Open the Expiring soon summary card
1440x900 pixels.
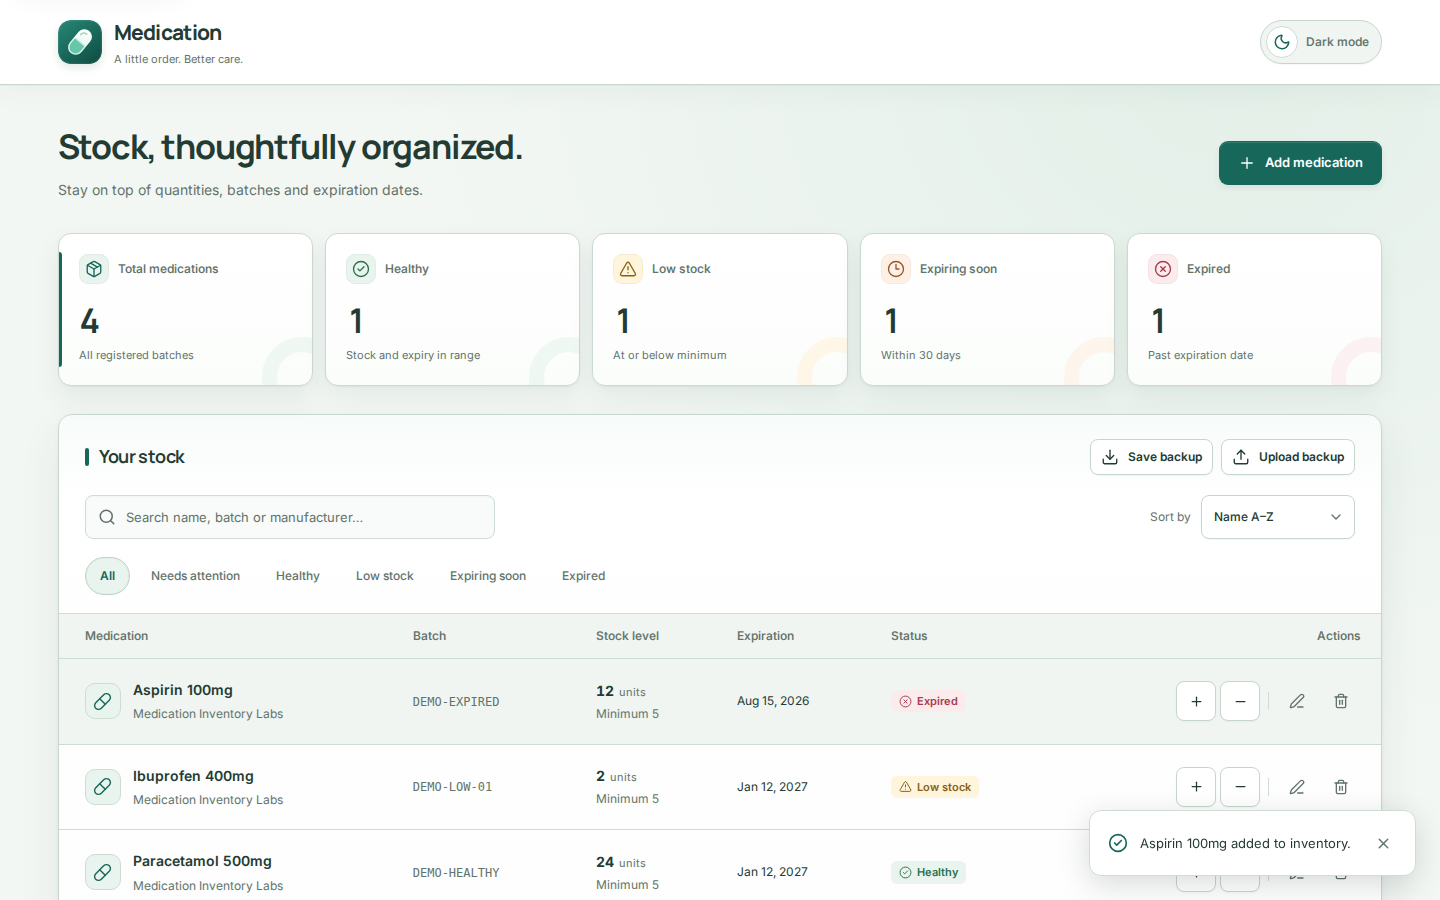coord(987,309)
